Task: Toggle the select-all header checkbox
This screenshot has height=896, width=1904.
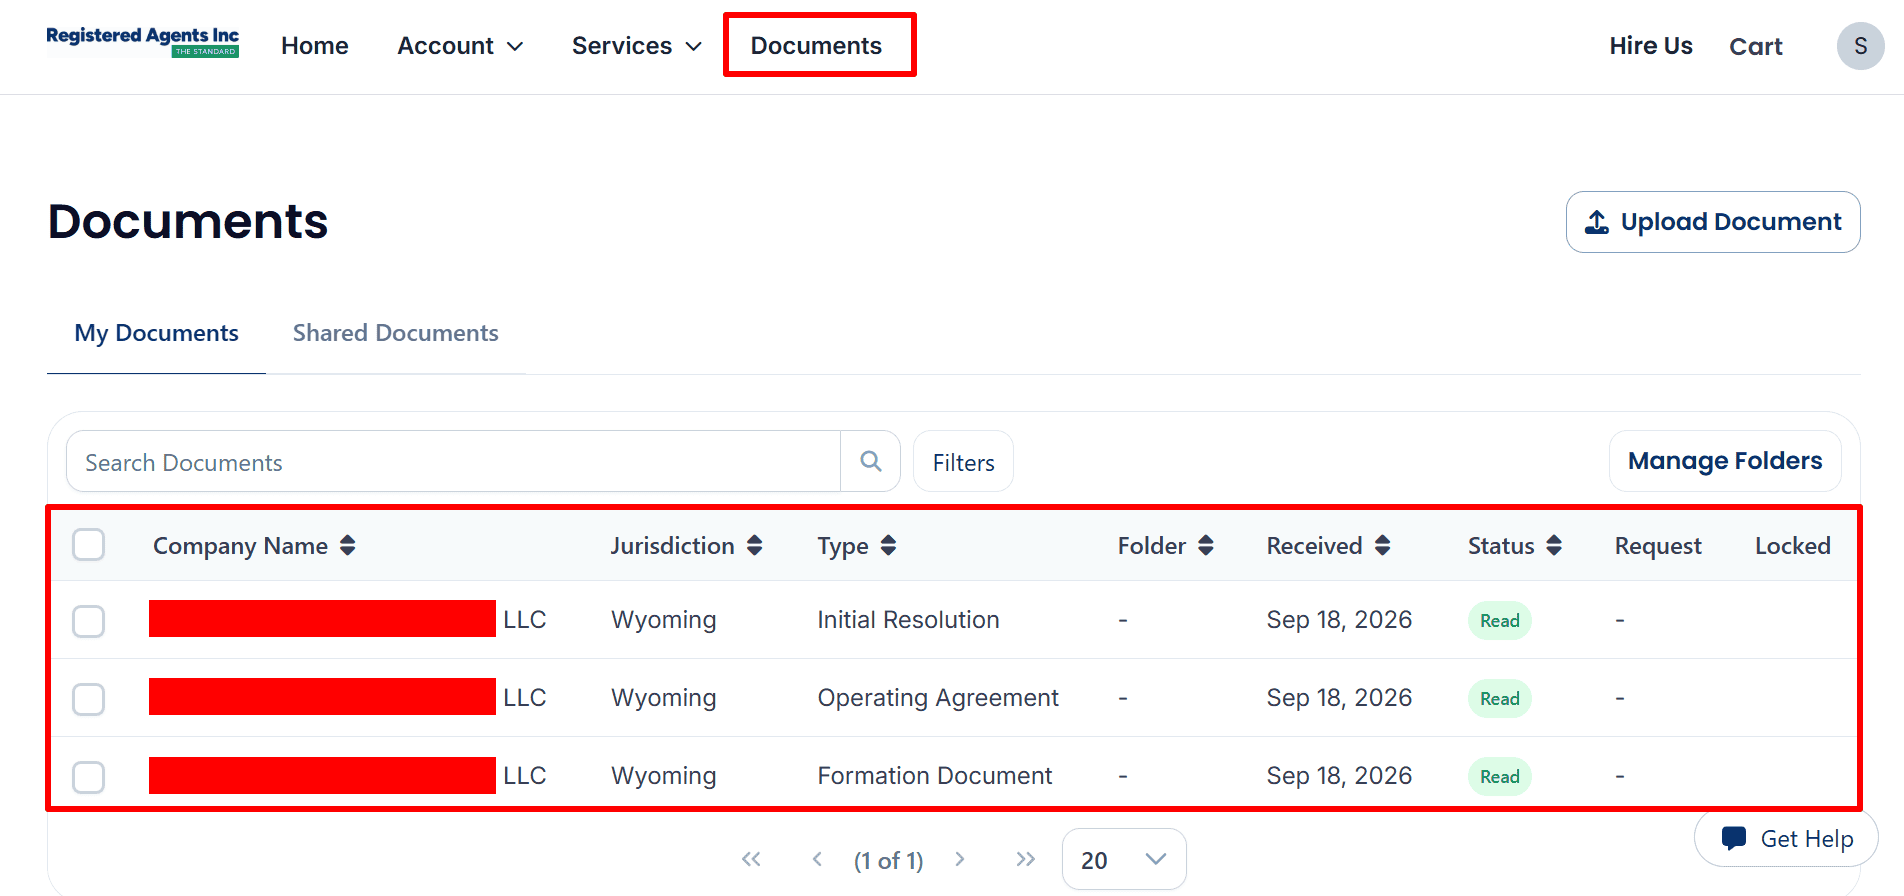Action: tap(89, 545)
